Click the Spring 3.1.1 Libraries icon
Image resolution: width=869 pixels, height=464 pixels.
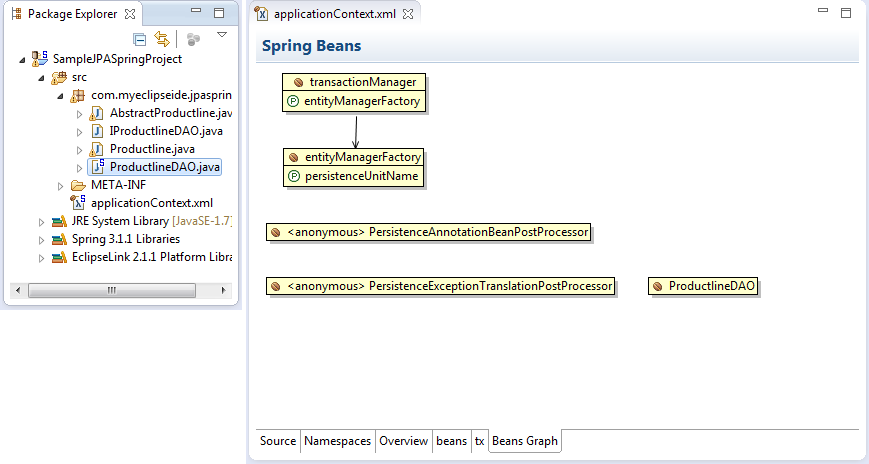59,239
